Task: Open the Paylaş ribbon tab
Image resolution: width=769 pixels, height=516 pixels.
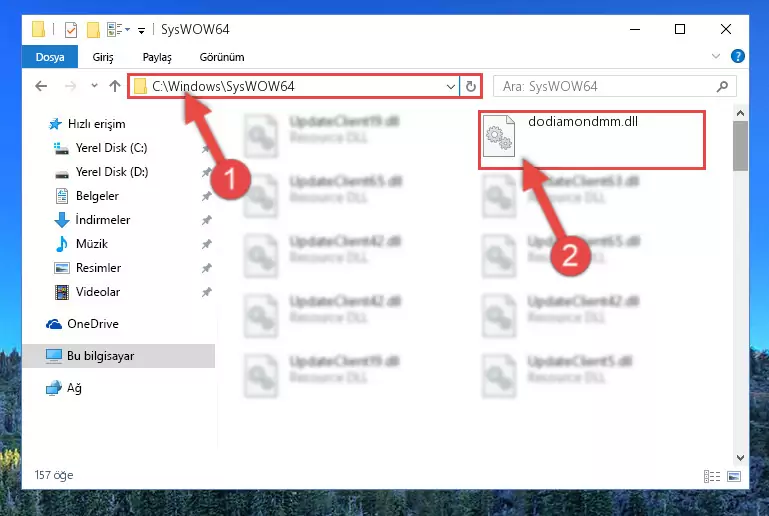Action: click(x=157, y=57)
